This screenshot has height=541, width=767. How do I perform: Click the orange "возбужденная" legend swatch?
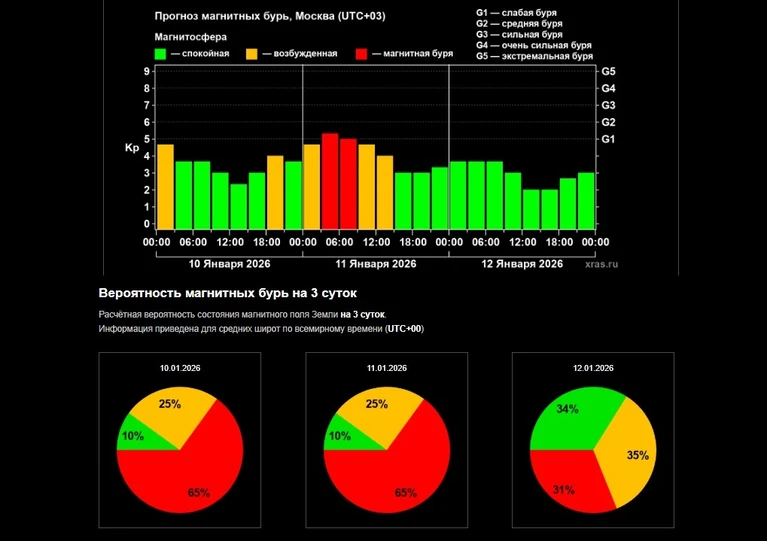point(251,53)
